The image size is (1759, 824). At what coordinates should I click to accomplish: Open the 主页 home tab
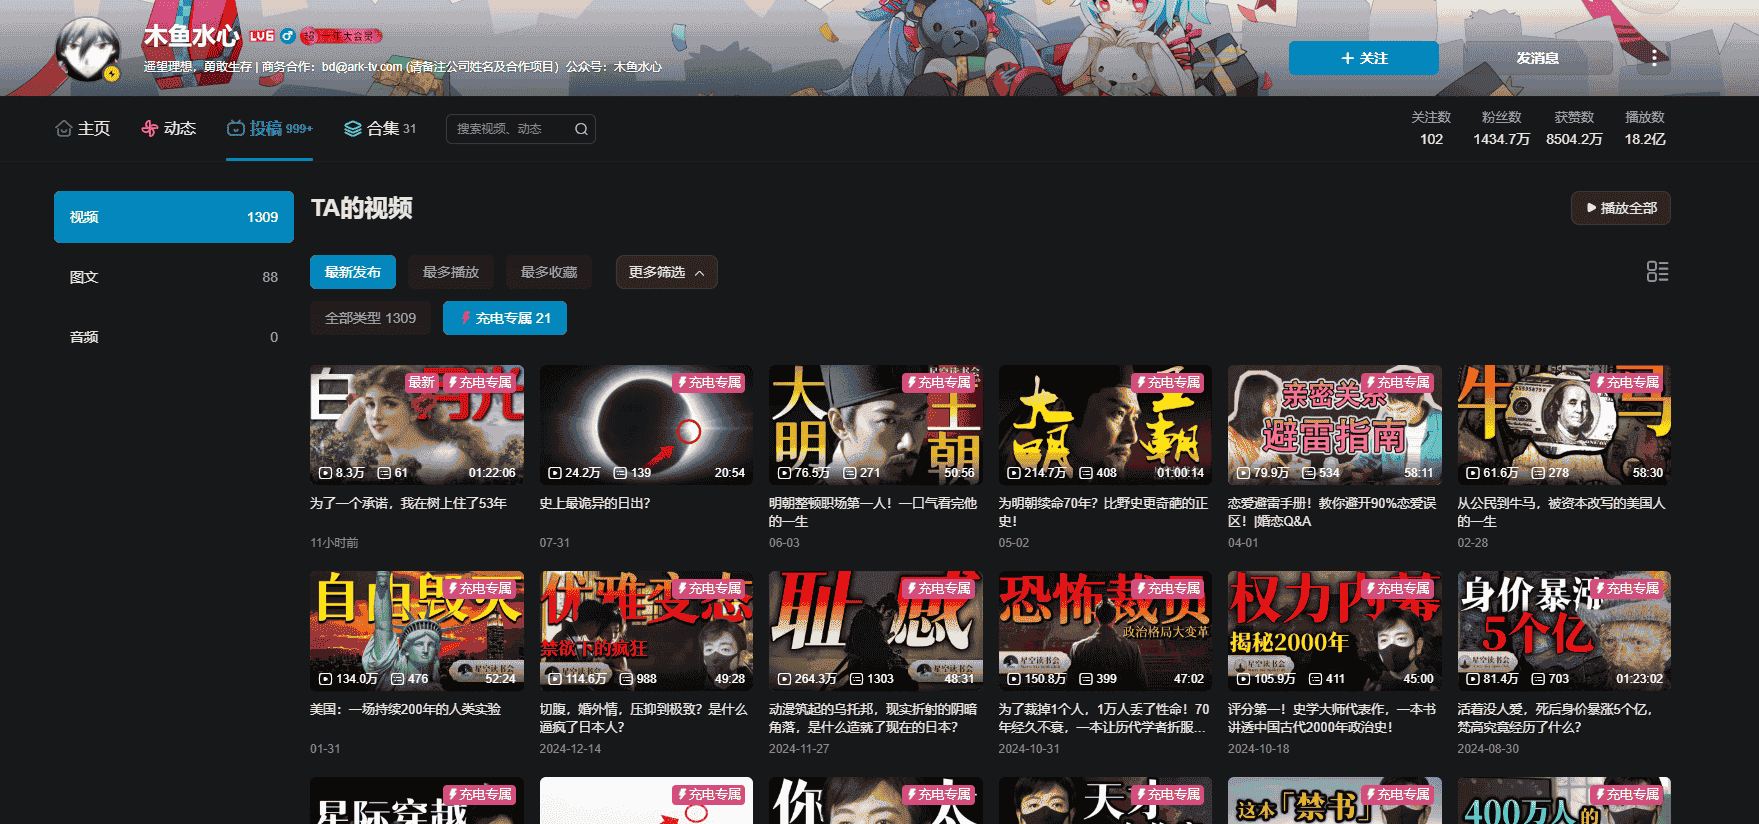click(83, 129)
